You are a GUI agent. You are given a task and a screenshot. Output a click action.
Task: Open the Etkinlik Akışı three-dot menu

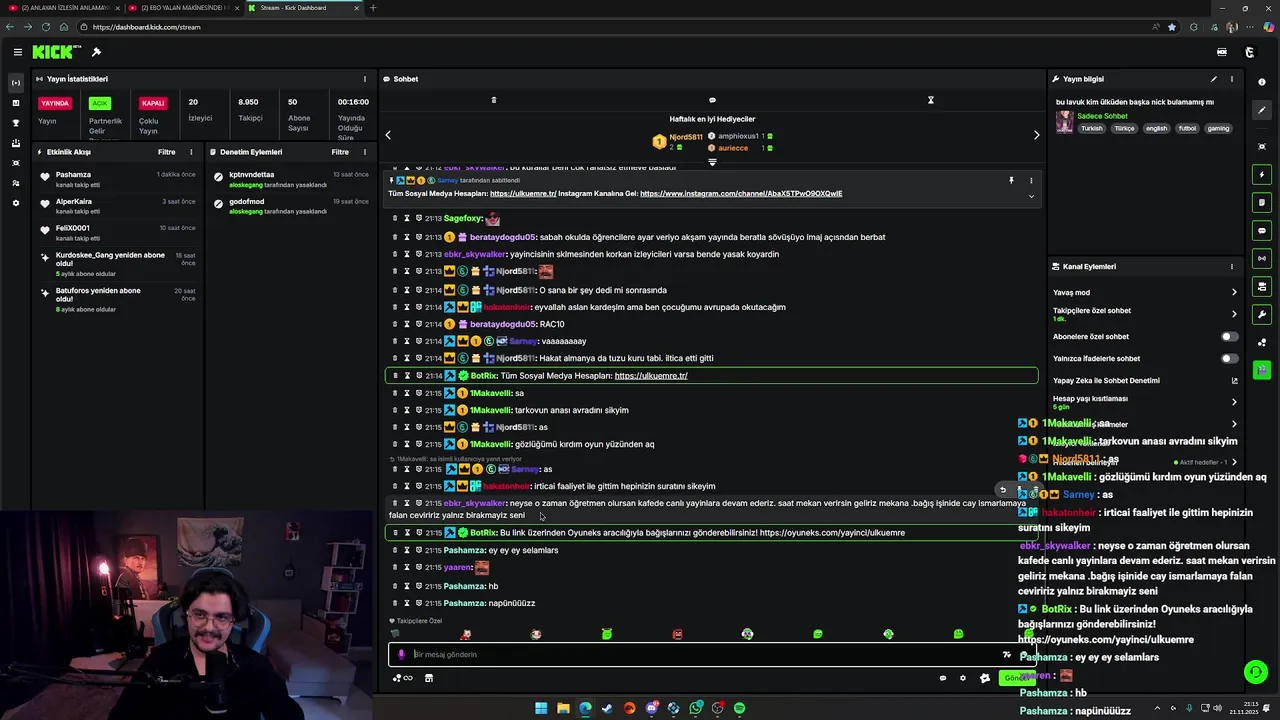pos(191,152)
